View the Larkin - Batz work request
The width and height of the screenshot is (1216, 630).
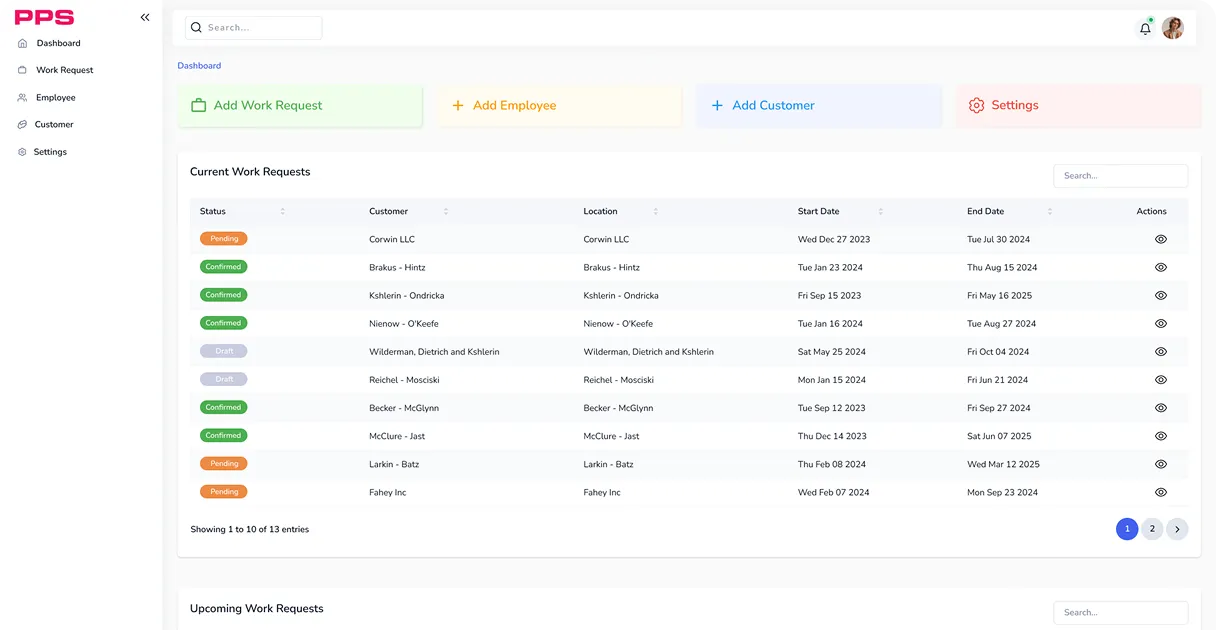coord(1161,464)
